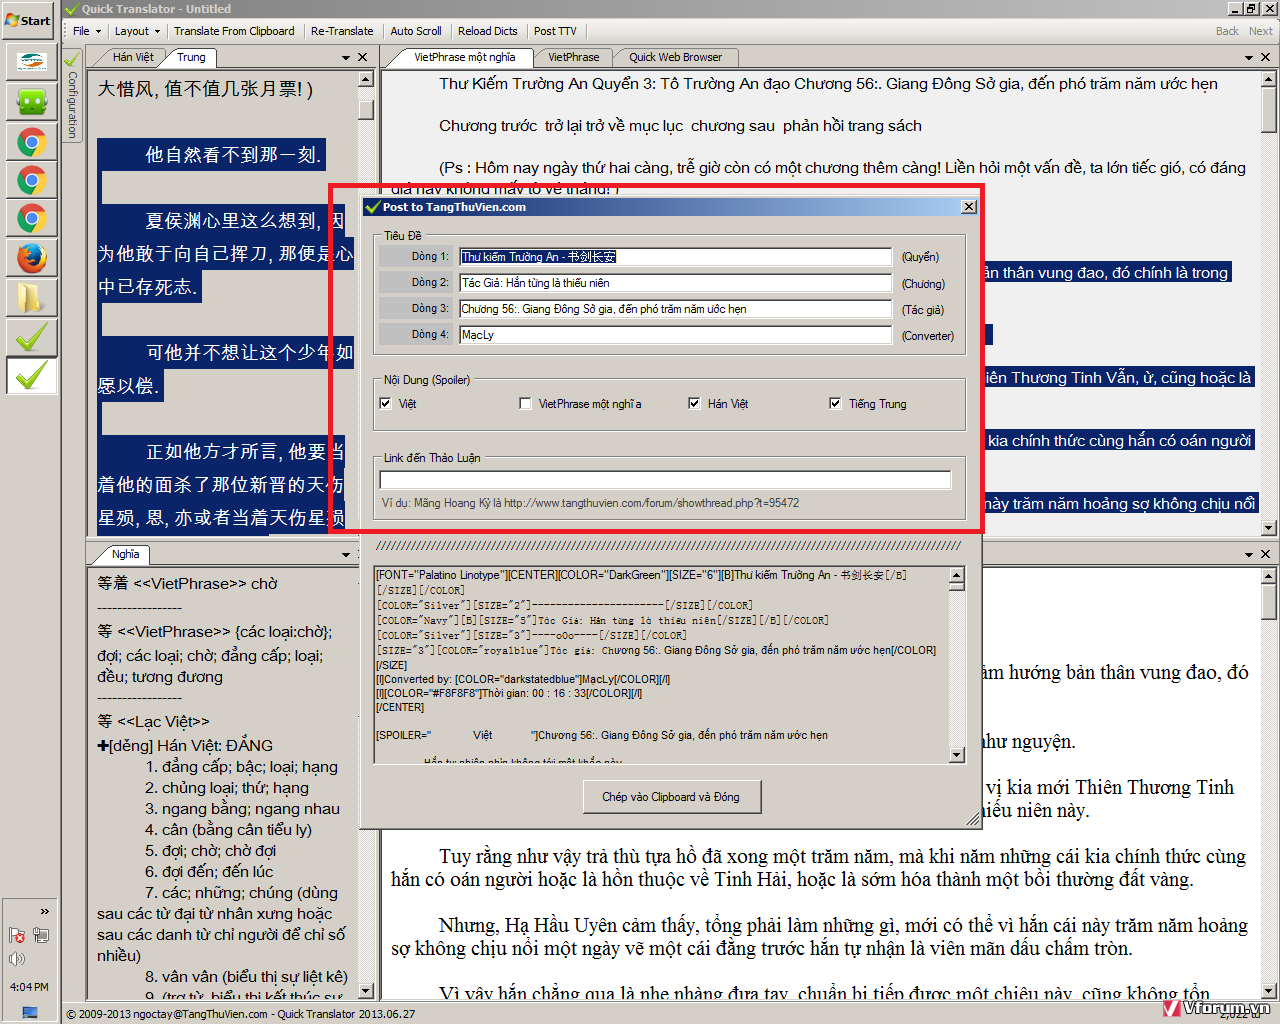Select the Hán Việt tab

click(x=133, y=57)
